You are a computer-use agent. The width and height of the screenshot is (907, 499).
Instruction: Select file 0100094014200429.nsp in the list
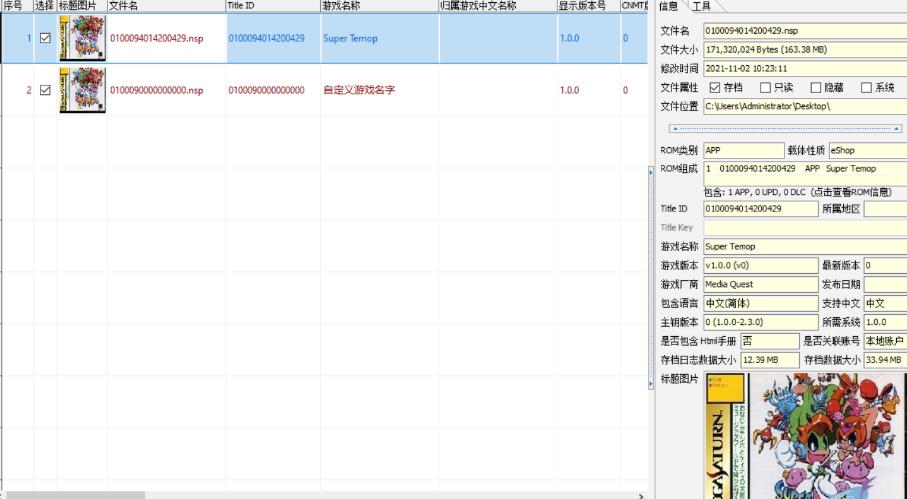pos(157,39)
